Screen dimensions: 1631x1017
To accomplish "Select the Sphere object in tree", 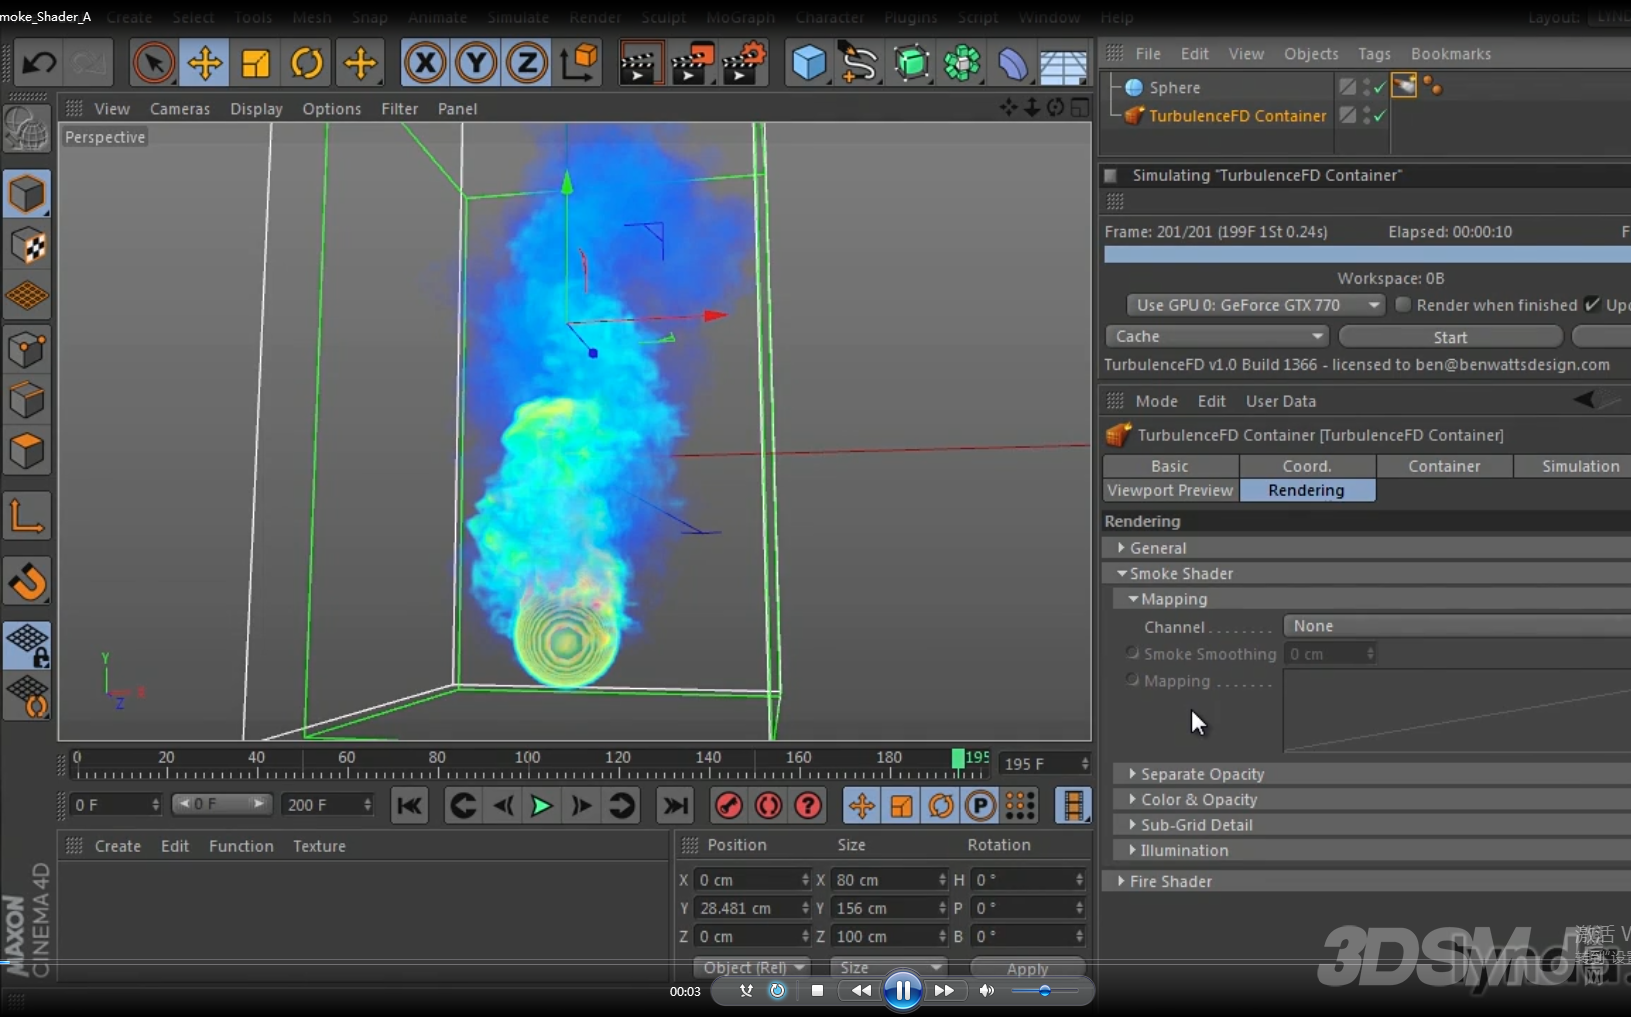I will (x=1174, y=88).
